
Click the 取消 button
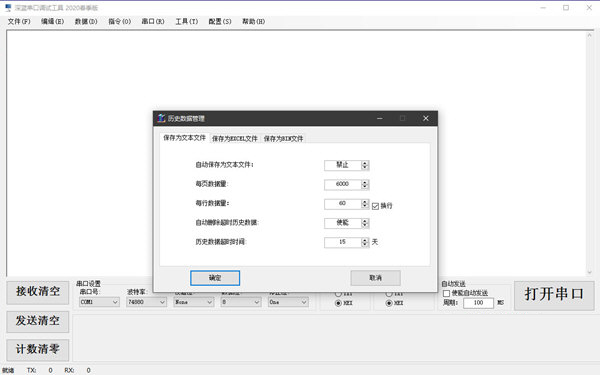pos(375,278)
